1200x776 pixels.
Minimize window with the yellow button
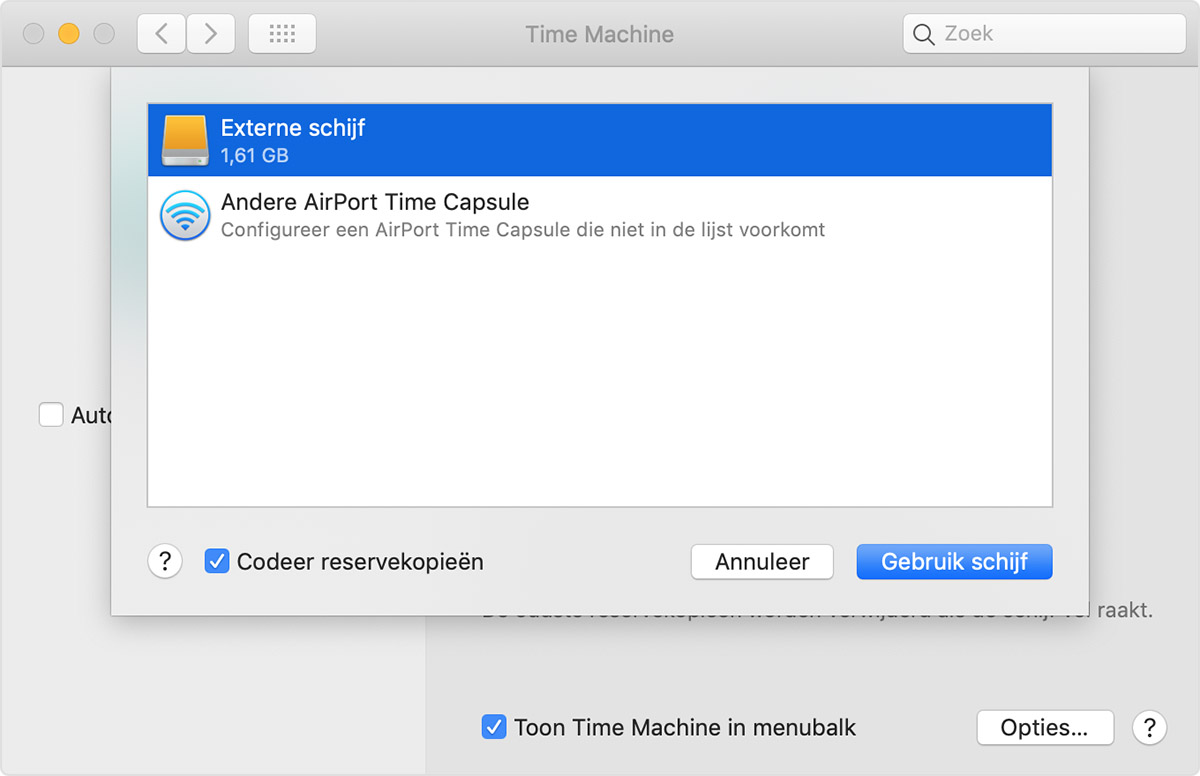coord(69,34)
